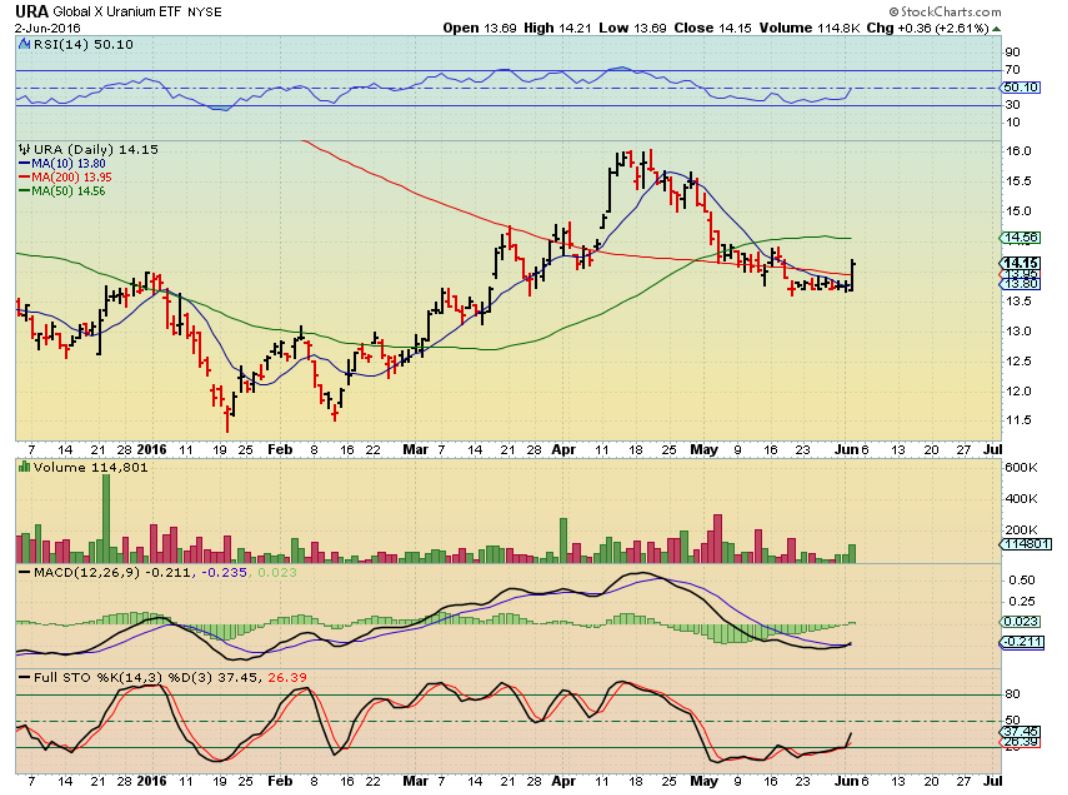
Task: Click the MACD(12,26,9) -0.211 label
Action: [112, 572]
